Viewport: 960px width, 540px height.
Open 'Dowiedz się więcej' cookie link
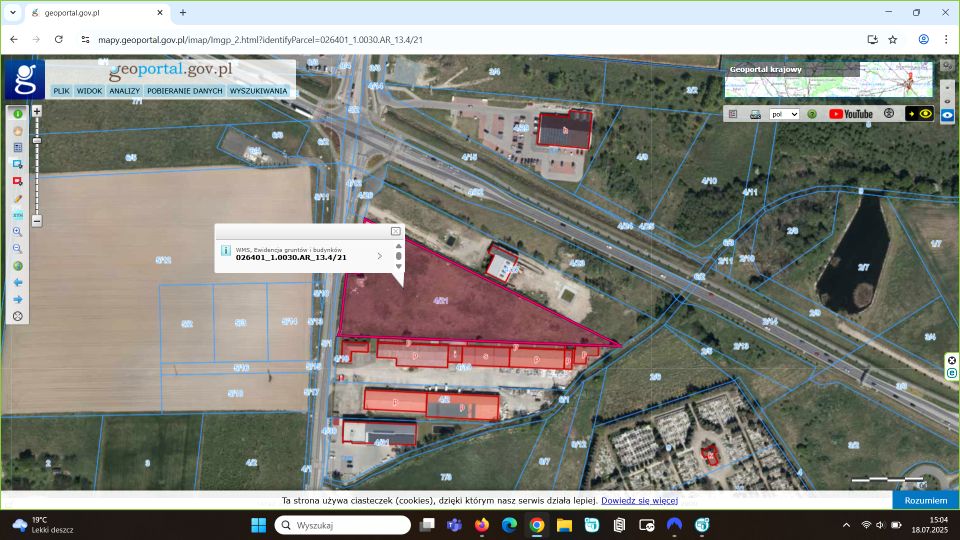click(639, 500)
